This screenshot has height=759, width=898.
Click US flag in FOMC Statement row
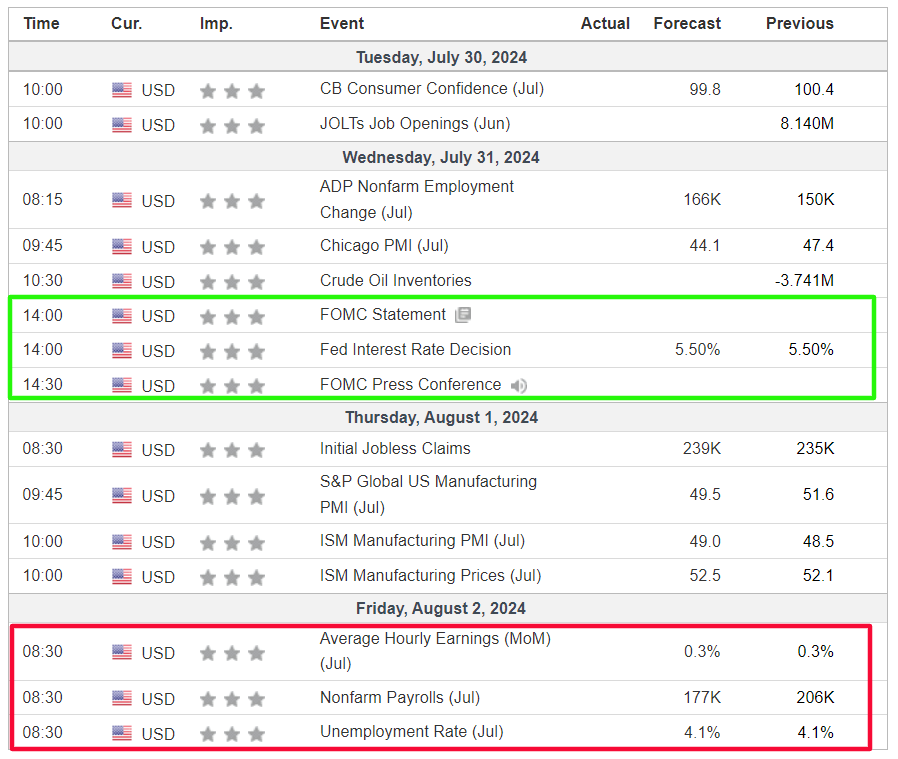(x=122, y=316)
